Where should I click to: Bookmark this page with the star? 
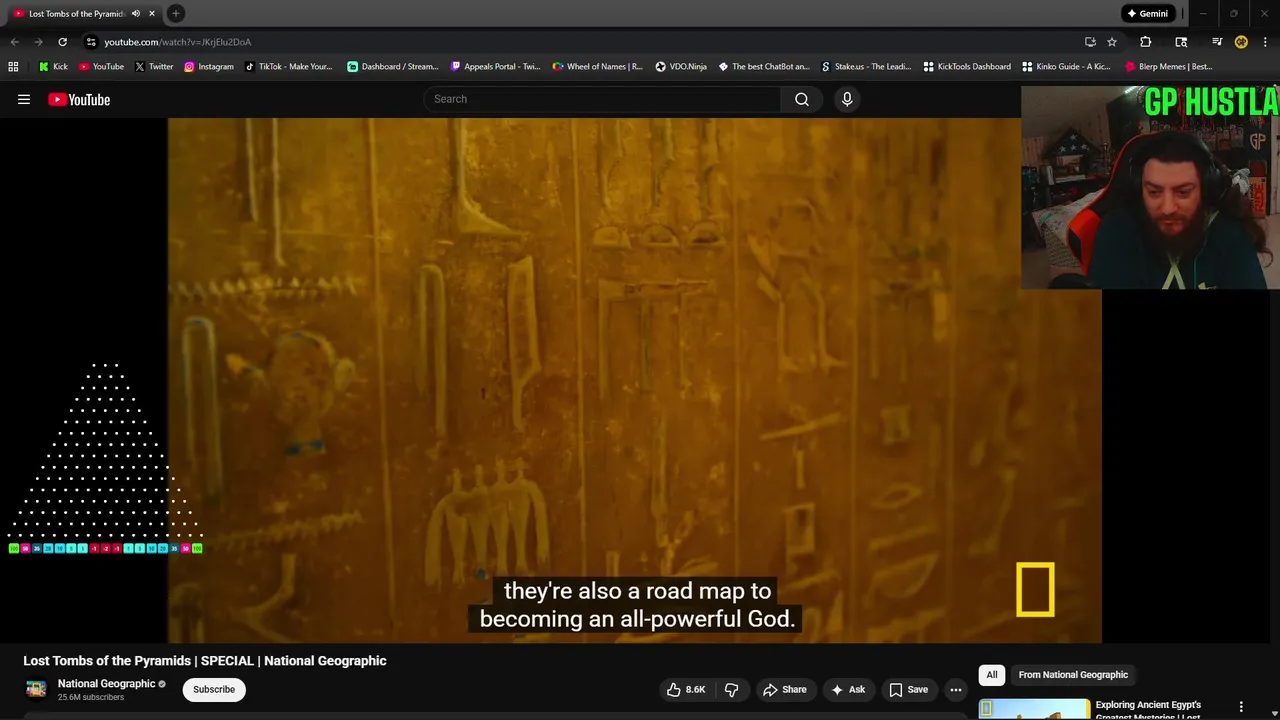[x=1112, y=42]
